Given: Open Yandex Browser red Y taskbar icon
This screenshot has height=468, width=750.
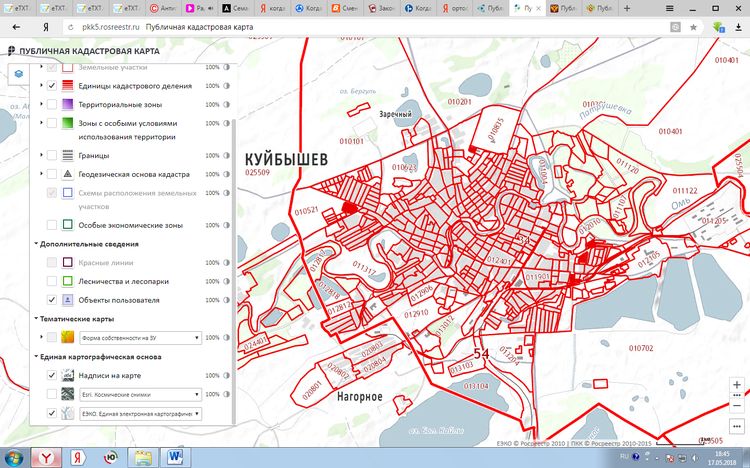Looking at the screenshot, I should pyautogui.click(x=46, y=457).
